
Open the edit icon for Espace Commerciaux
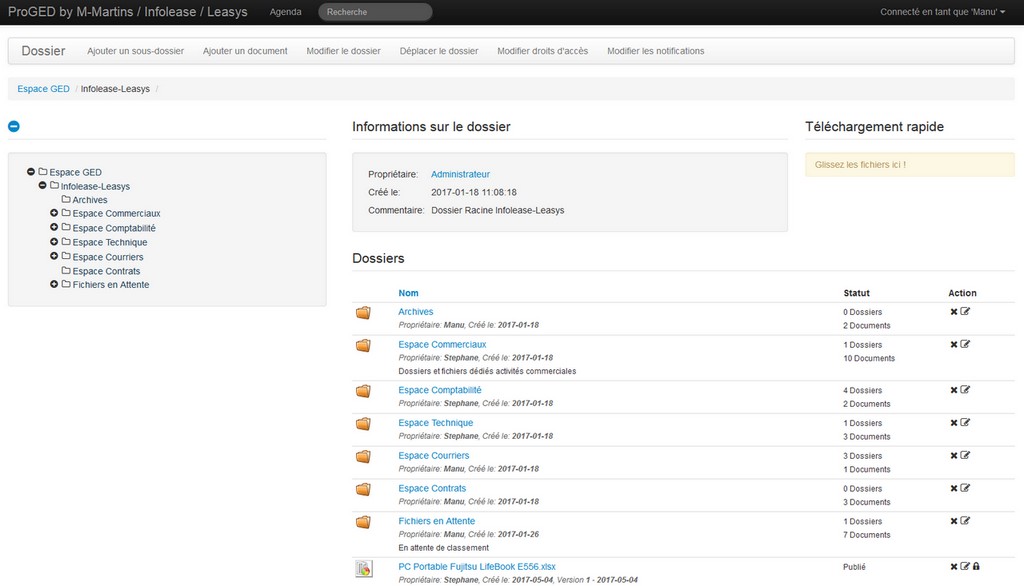click(x=963, y=345)
